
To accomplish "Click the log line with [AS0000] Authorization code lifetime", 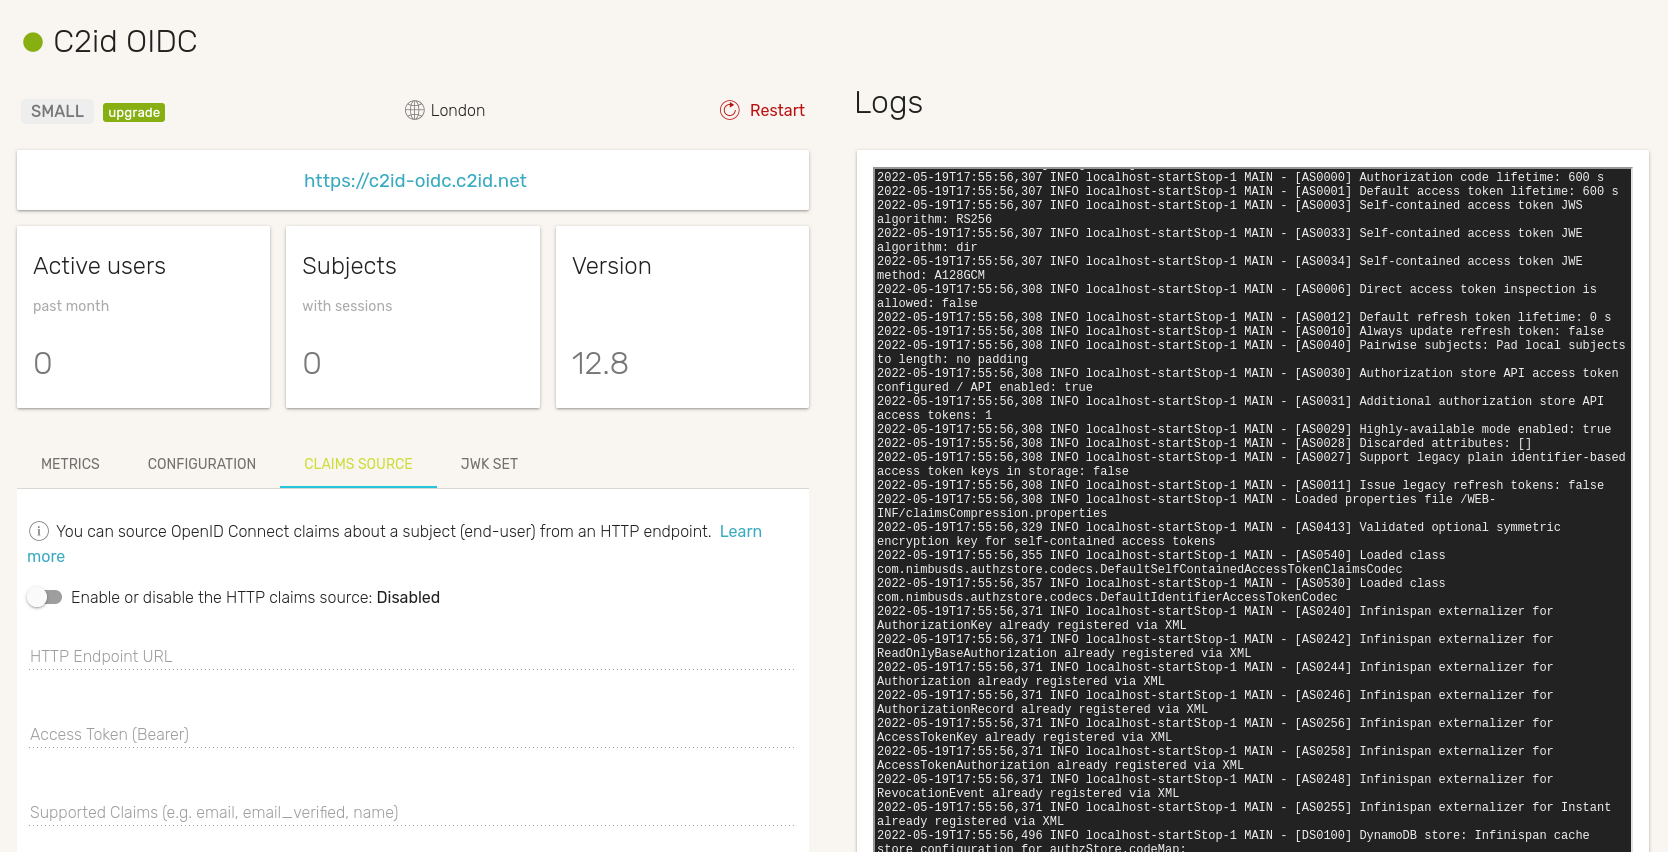I will [x=1240, y=177].
